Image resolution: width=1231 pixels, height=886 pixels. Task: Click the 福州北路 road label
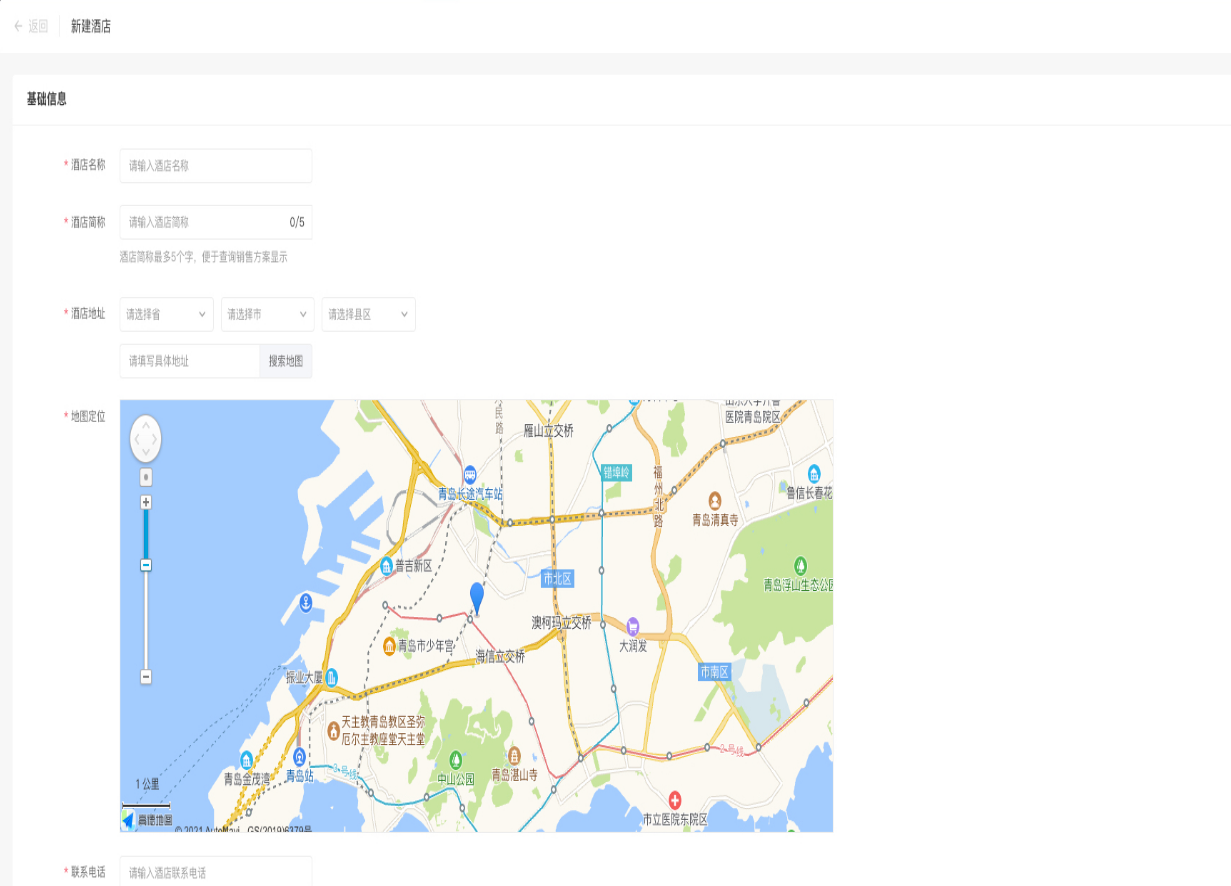[658, 496]
